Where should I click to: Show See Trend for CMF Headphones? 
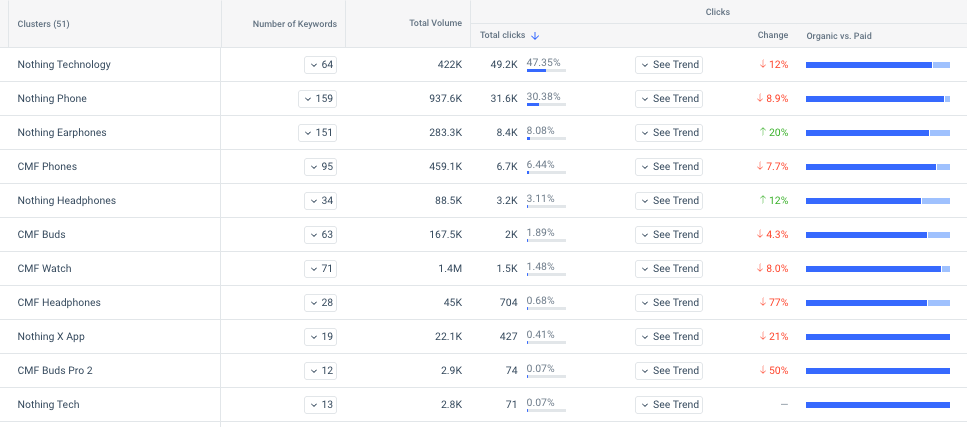(x=669, y=302)
